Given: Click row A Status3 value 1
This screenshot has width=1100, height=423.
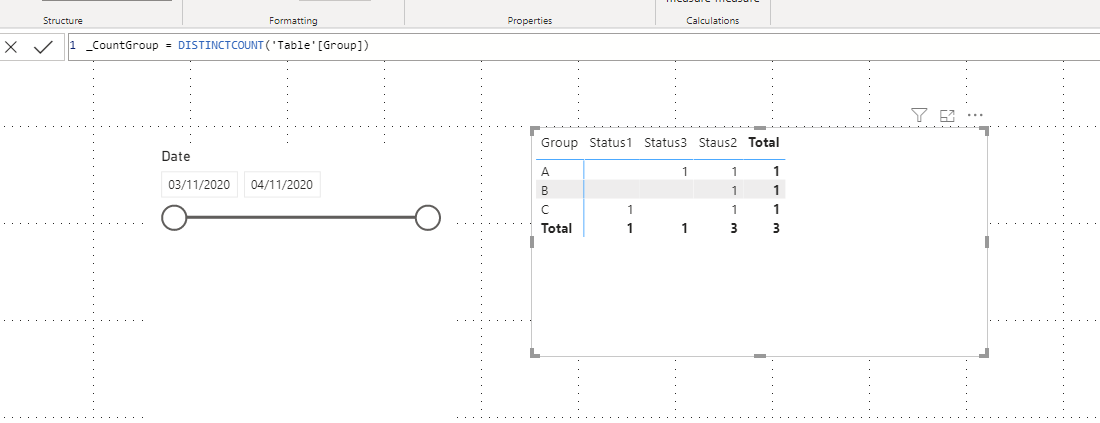Looking at the screenshot, I should point(684,171).
